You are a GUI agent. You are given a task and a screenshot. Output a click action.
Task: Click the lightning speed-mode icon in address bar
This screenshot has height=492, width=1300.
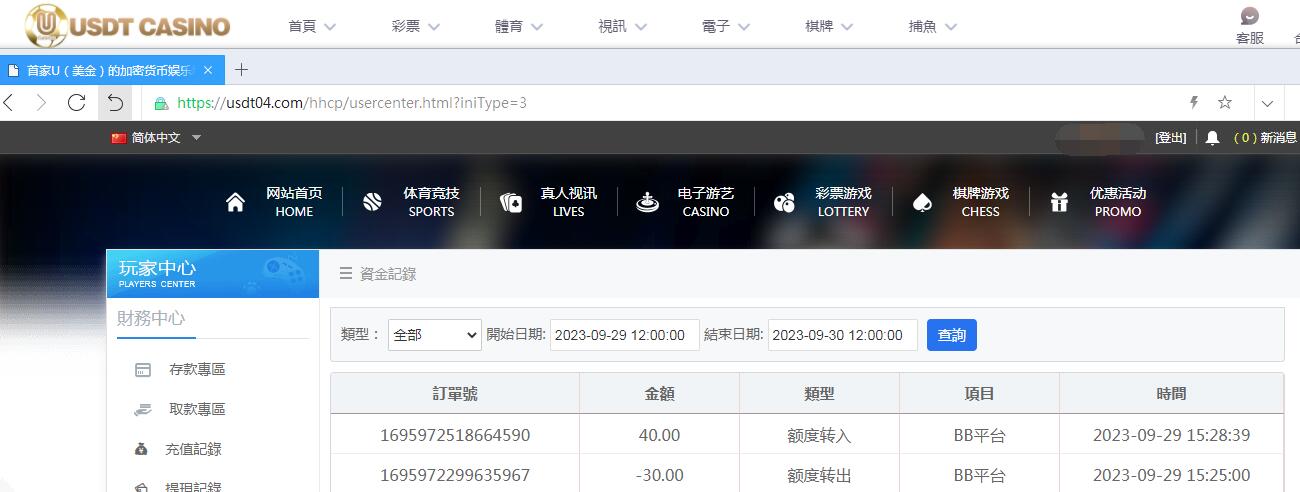[1193, 102]
